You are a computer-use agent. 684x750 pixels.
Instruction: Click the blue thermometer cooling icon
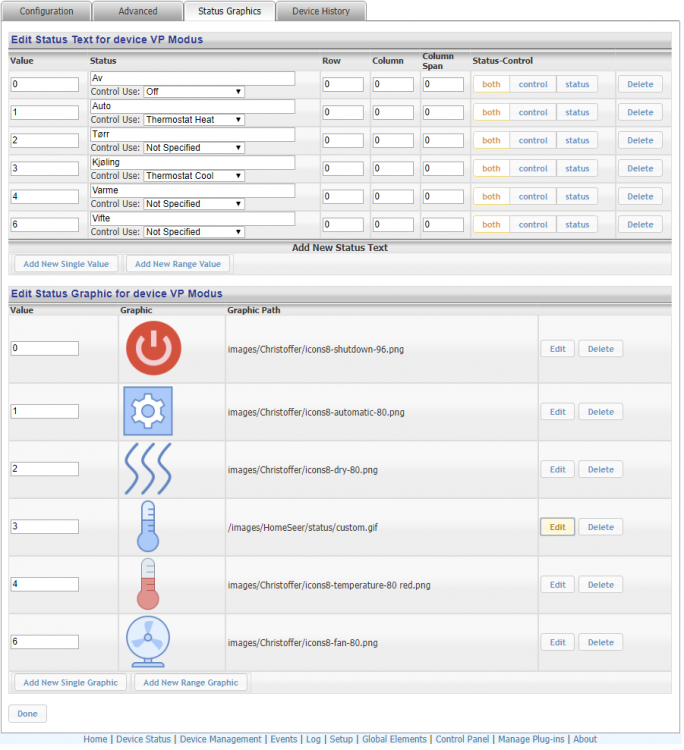tap(148, 527)
